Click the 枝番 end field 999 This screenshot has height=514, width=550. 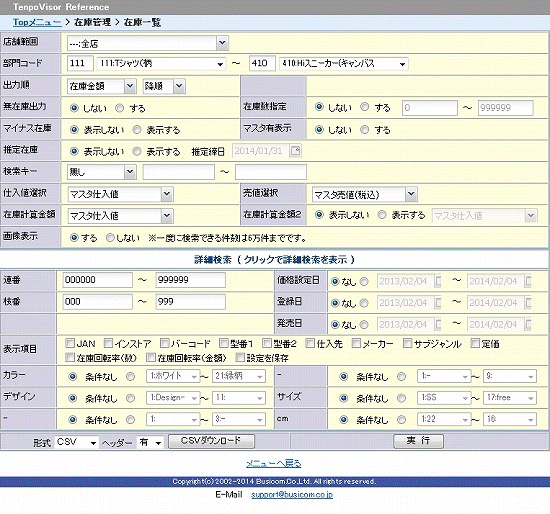coord(190,302)
